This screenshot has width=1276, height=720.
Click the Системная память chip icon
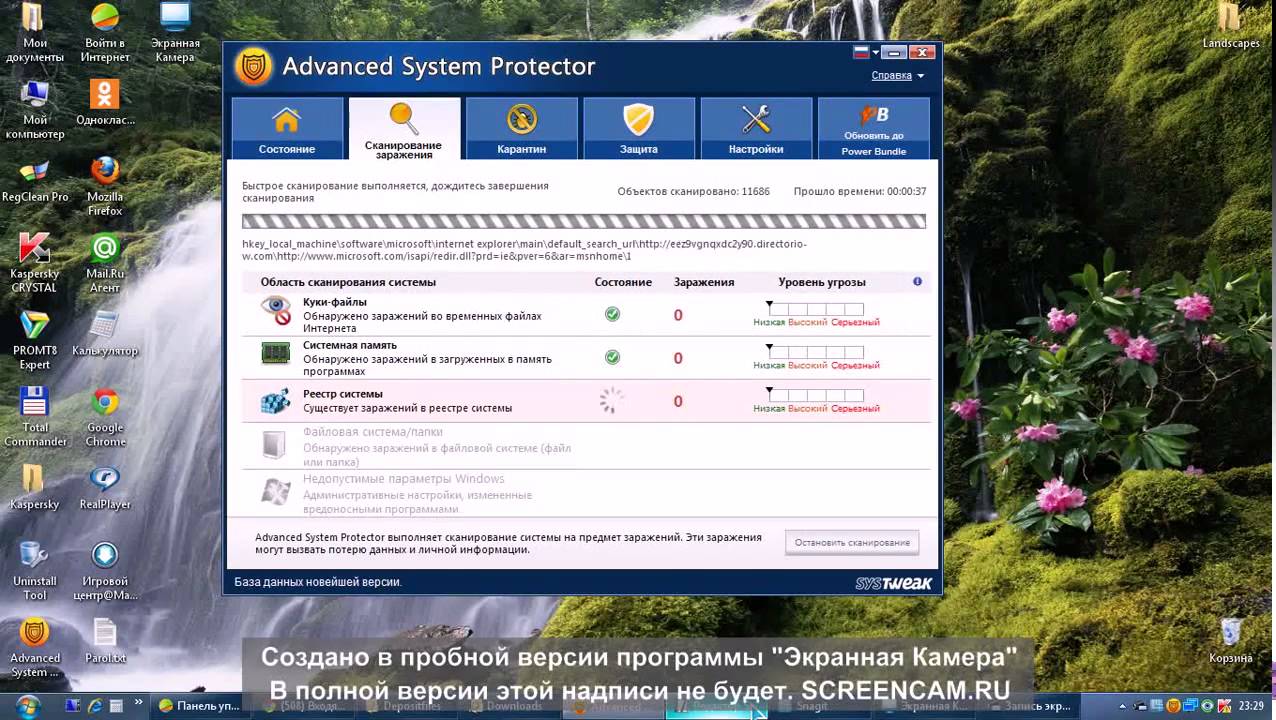[275, 353]
